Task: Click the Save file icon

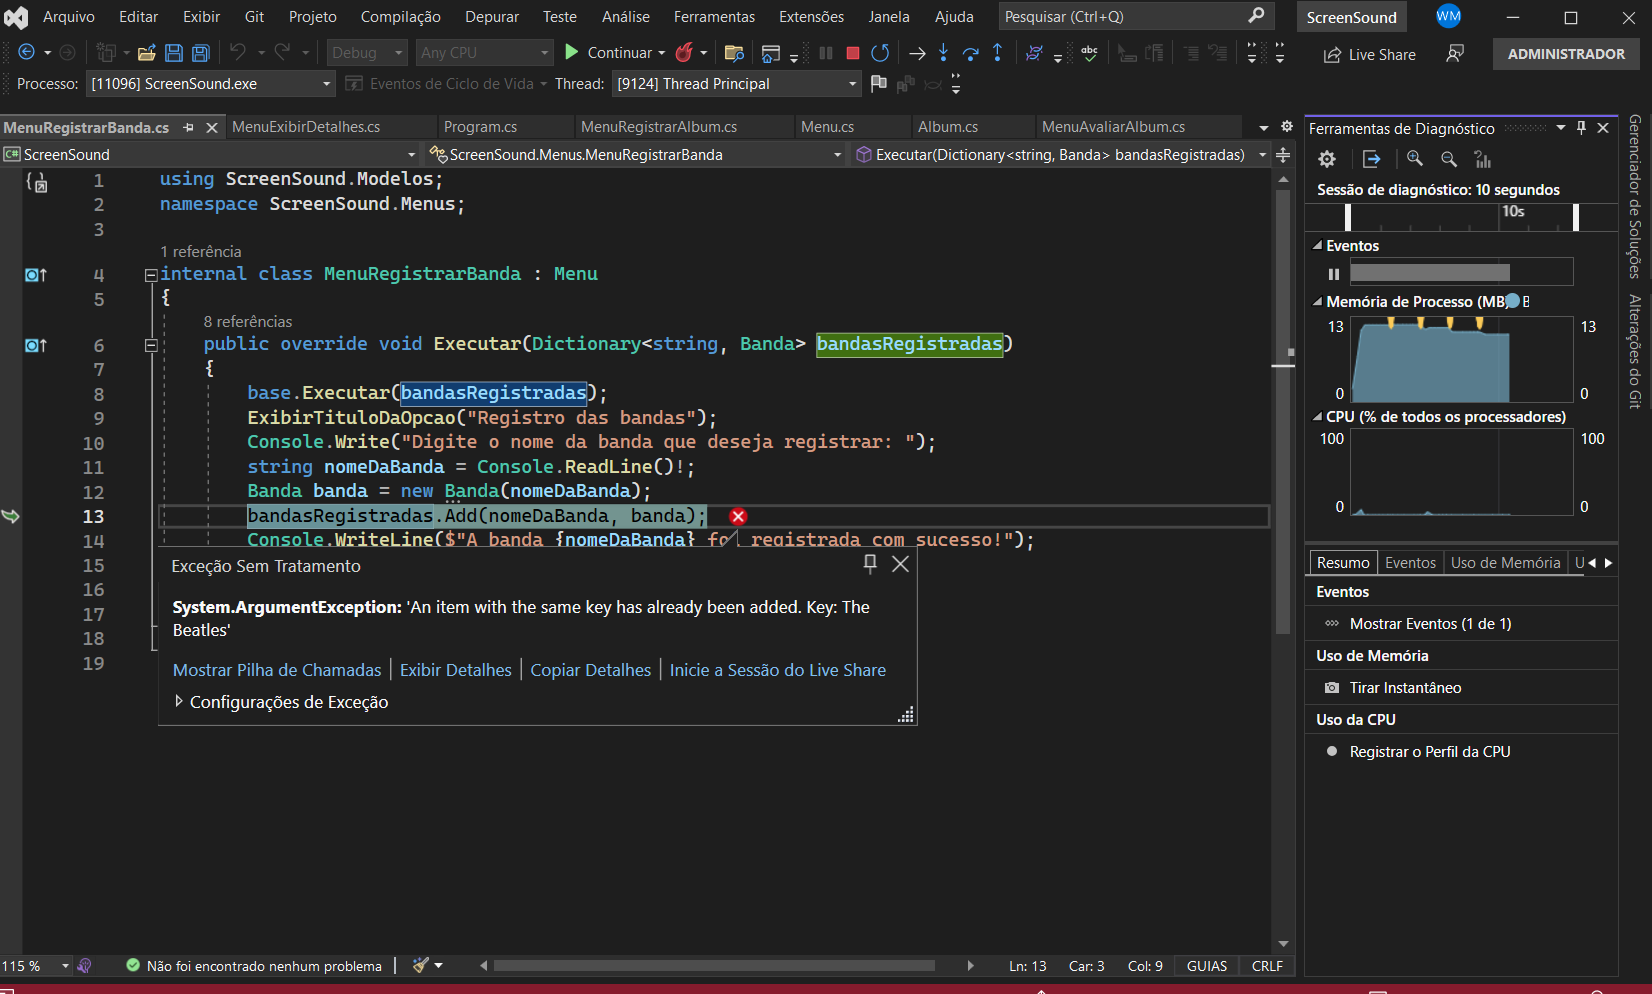Action: [174, 53]
